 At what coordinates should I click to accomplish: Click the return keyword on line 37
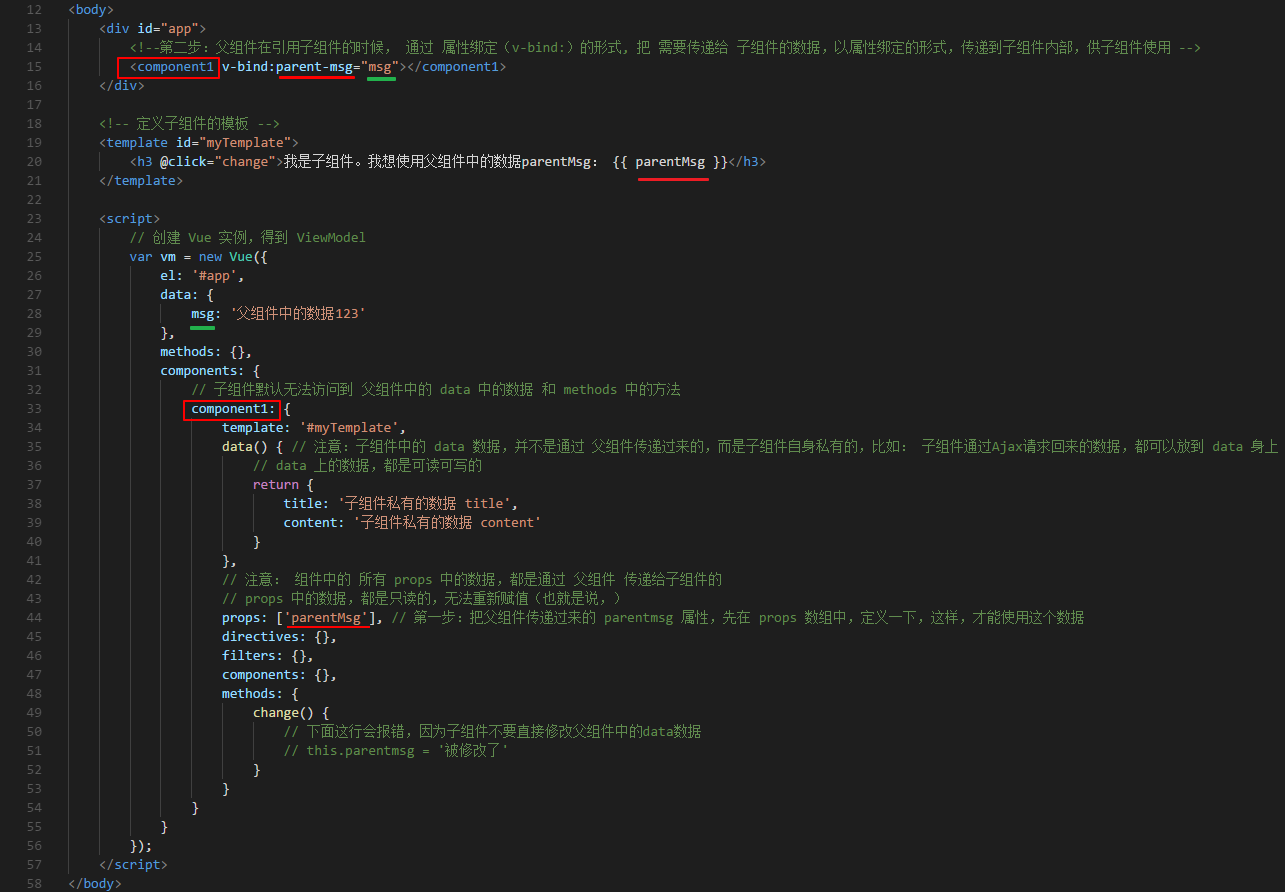[x=276, y=485]
